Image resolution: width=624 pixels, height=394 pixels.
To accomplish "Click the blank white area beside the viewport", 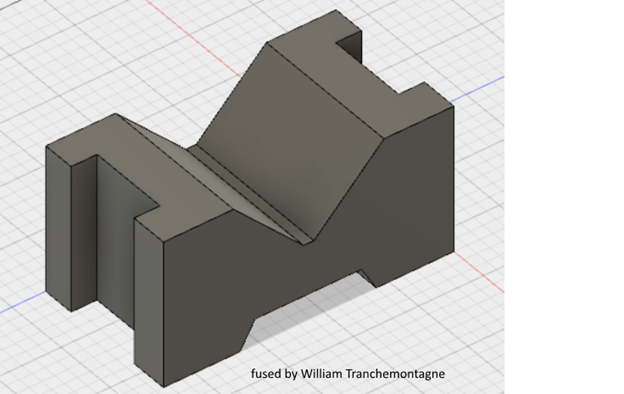I will [x=564, y=197].
